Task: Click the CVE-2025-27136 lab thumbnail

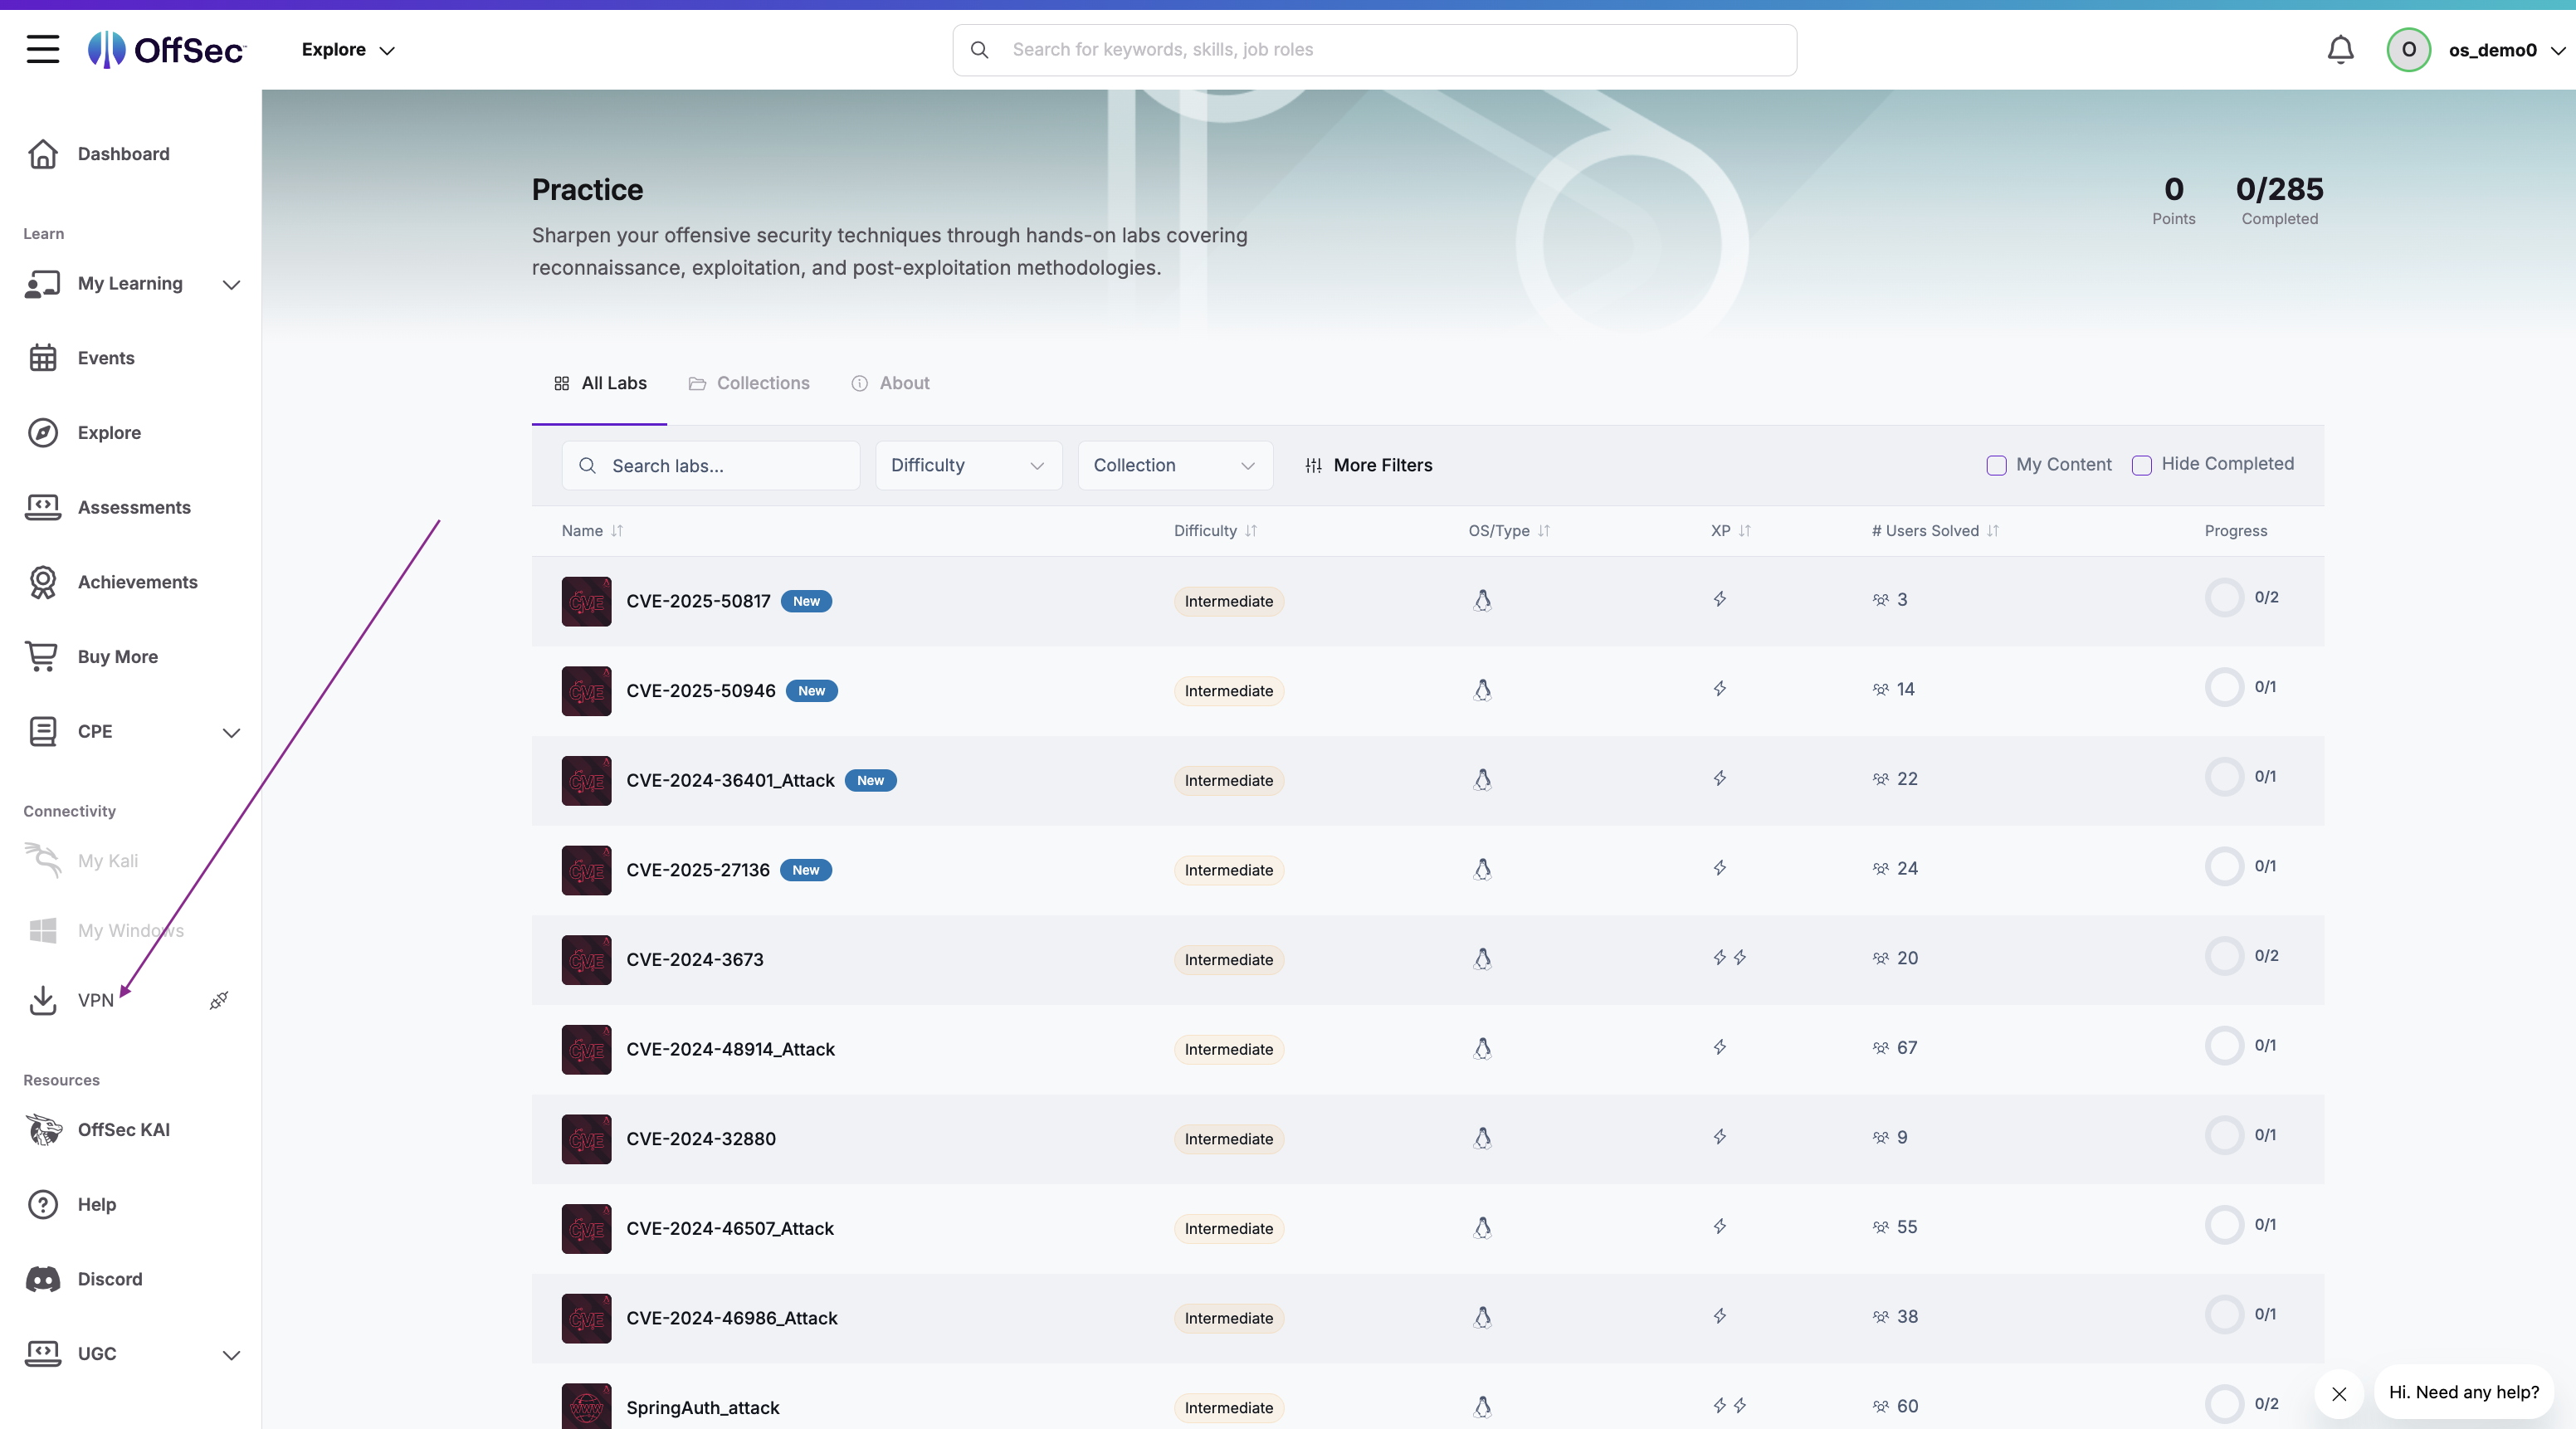Action: point(586,870)
